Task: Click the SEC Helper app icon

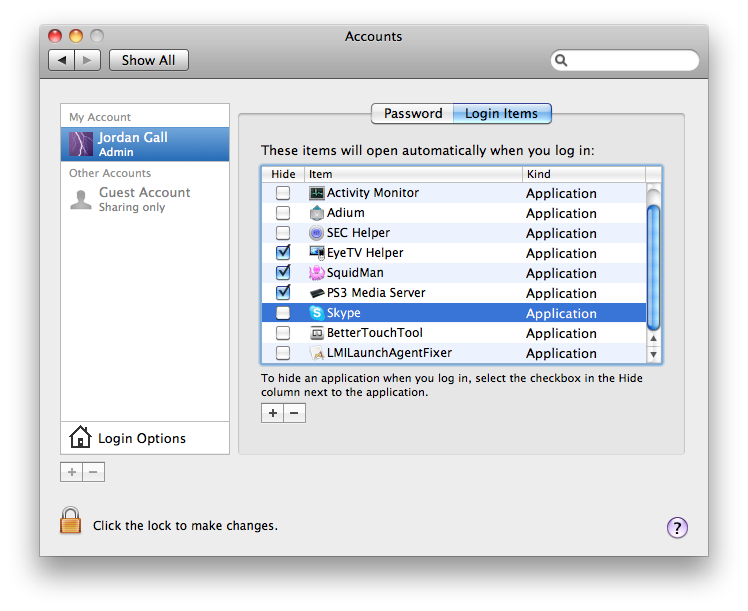Action: 317,233
